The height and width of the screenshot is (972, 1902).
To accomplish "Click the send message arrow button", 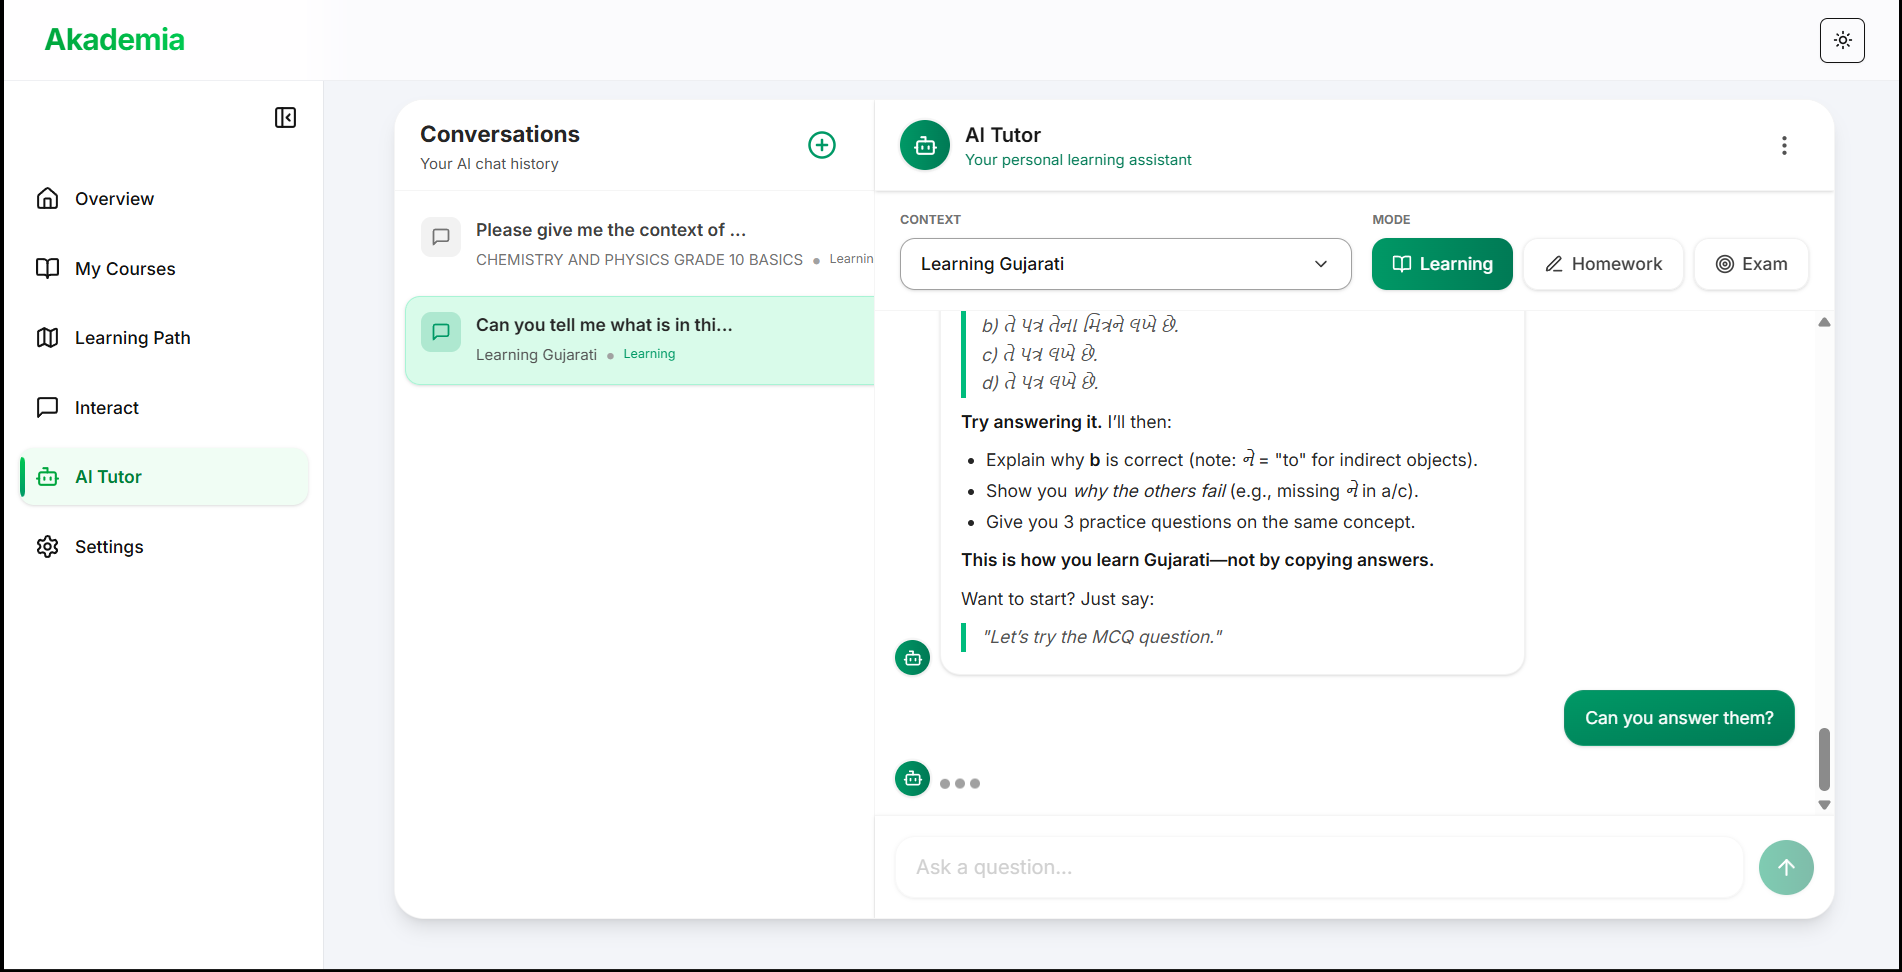I will 1785,867.
